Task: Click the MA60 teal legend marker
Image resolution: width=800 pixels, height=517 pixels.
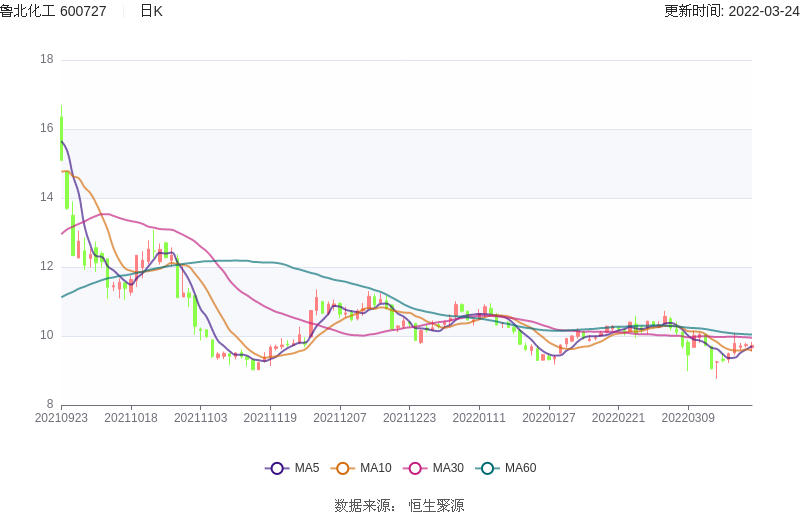Action: [488, 468]
